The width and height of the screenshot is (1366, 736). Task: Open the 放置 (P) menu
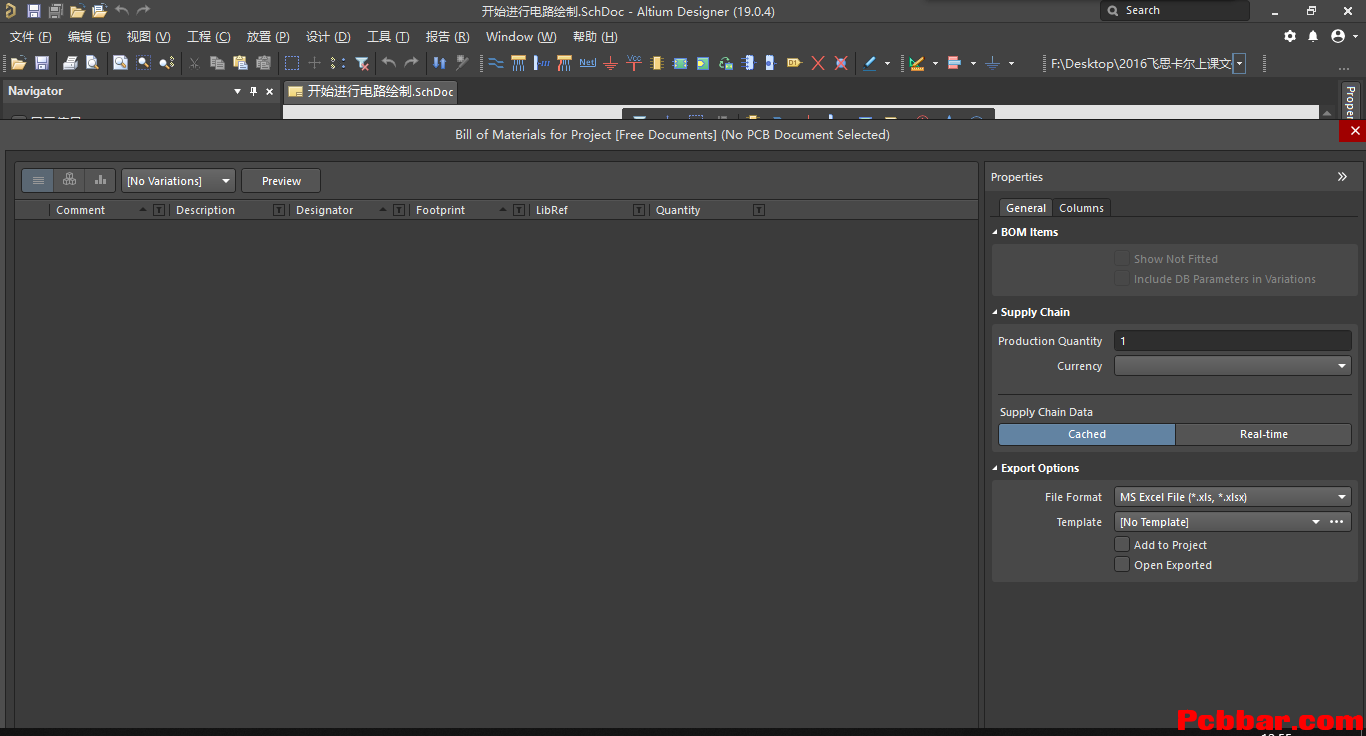pyautogui.click(x=268, y=37)
